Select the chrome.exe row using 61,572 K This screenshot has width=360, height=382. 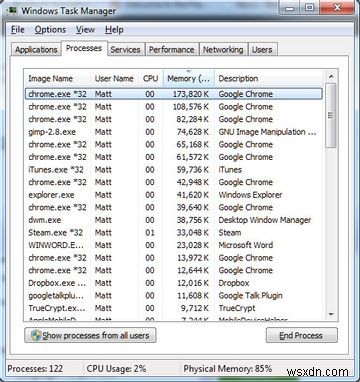coord(174,157)
